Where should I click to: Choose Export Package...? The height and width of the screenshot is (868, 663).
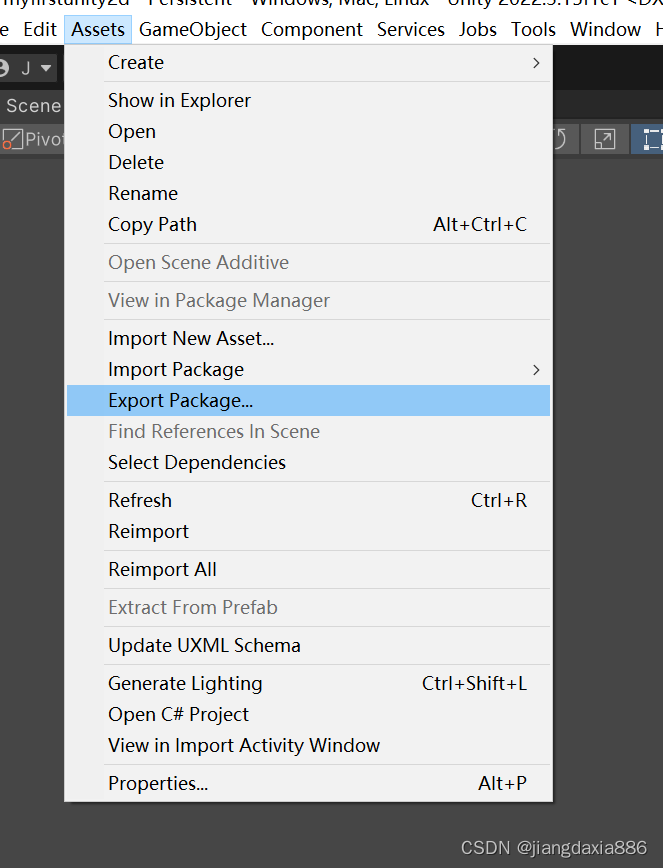coord(308,400)
